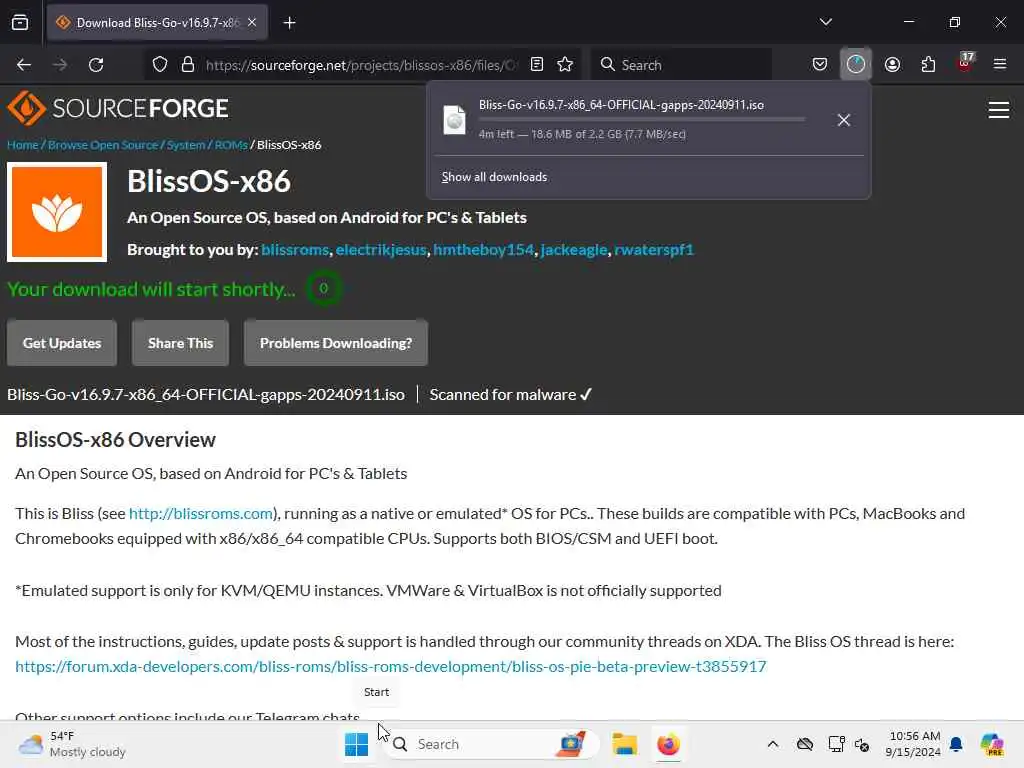Click the Home breadcrumb link
The width and height of the screenshot is (1024, 768).
pos(22,145)
